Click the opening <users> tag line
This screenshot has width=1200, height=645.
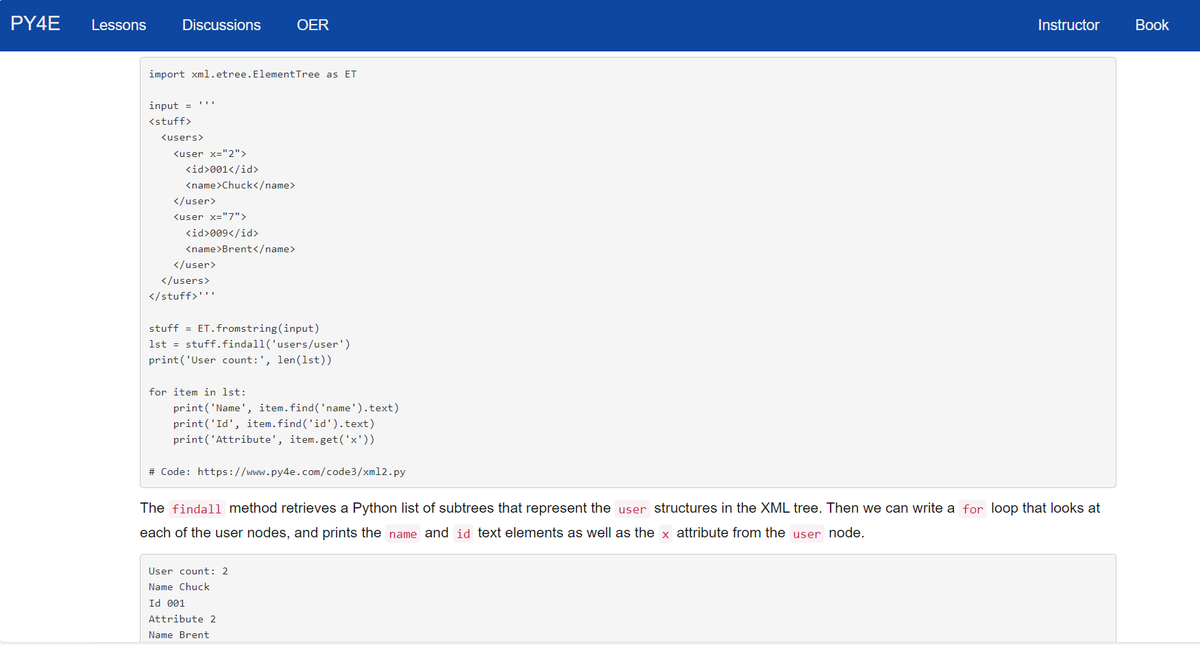pos(182,138)
